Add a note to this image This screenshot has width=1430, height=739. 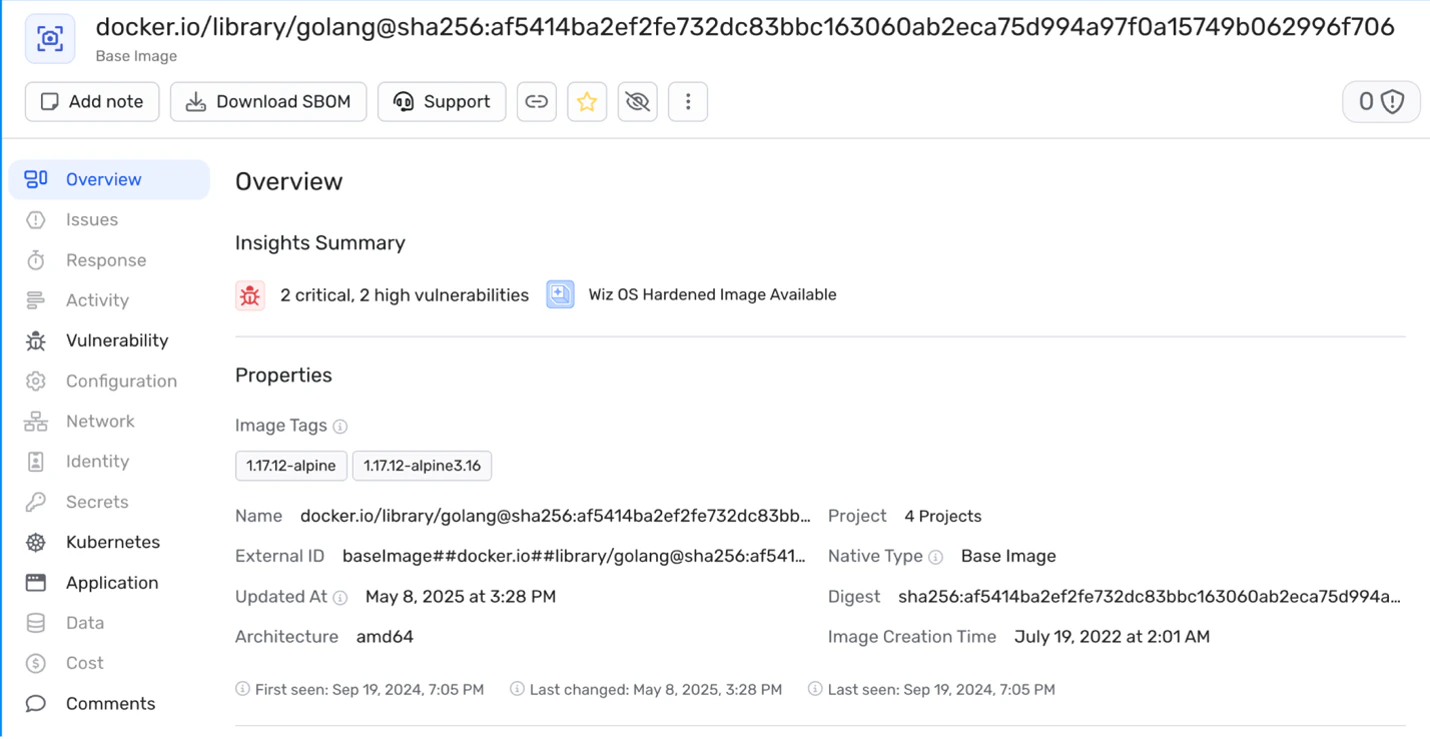click(92, 101)
